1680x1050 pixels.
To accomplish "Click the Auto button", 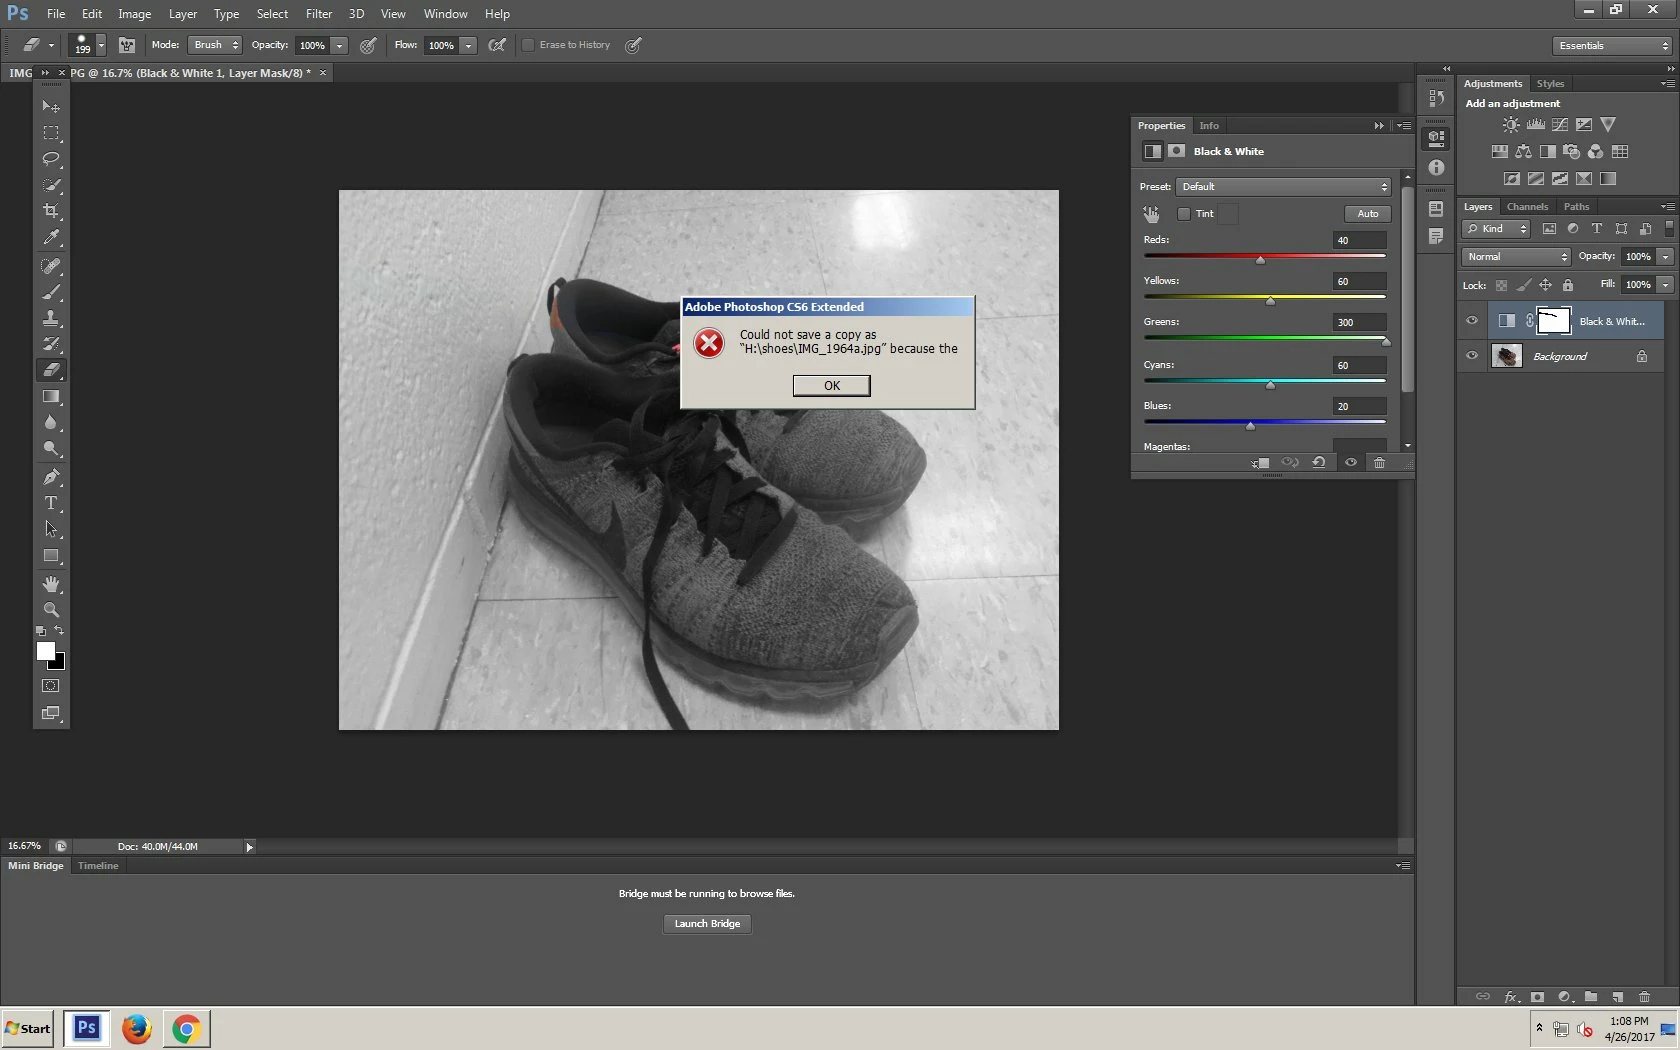I will click(x=1368, y=214).
